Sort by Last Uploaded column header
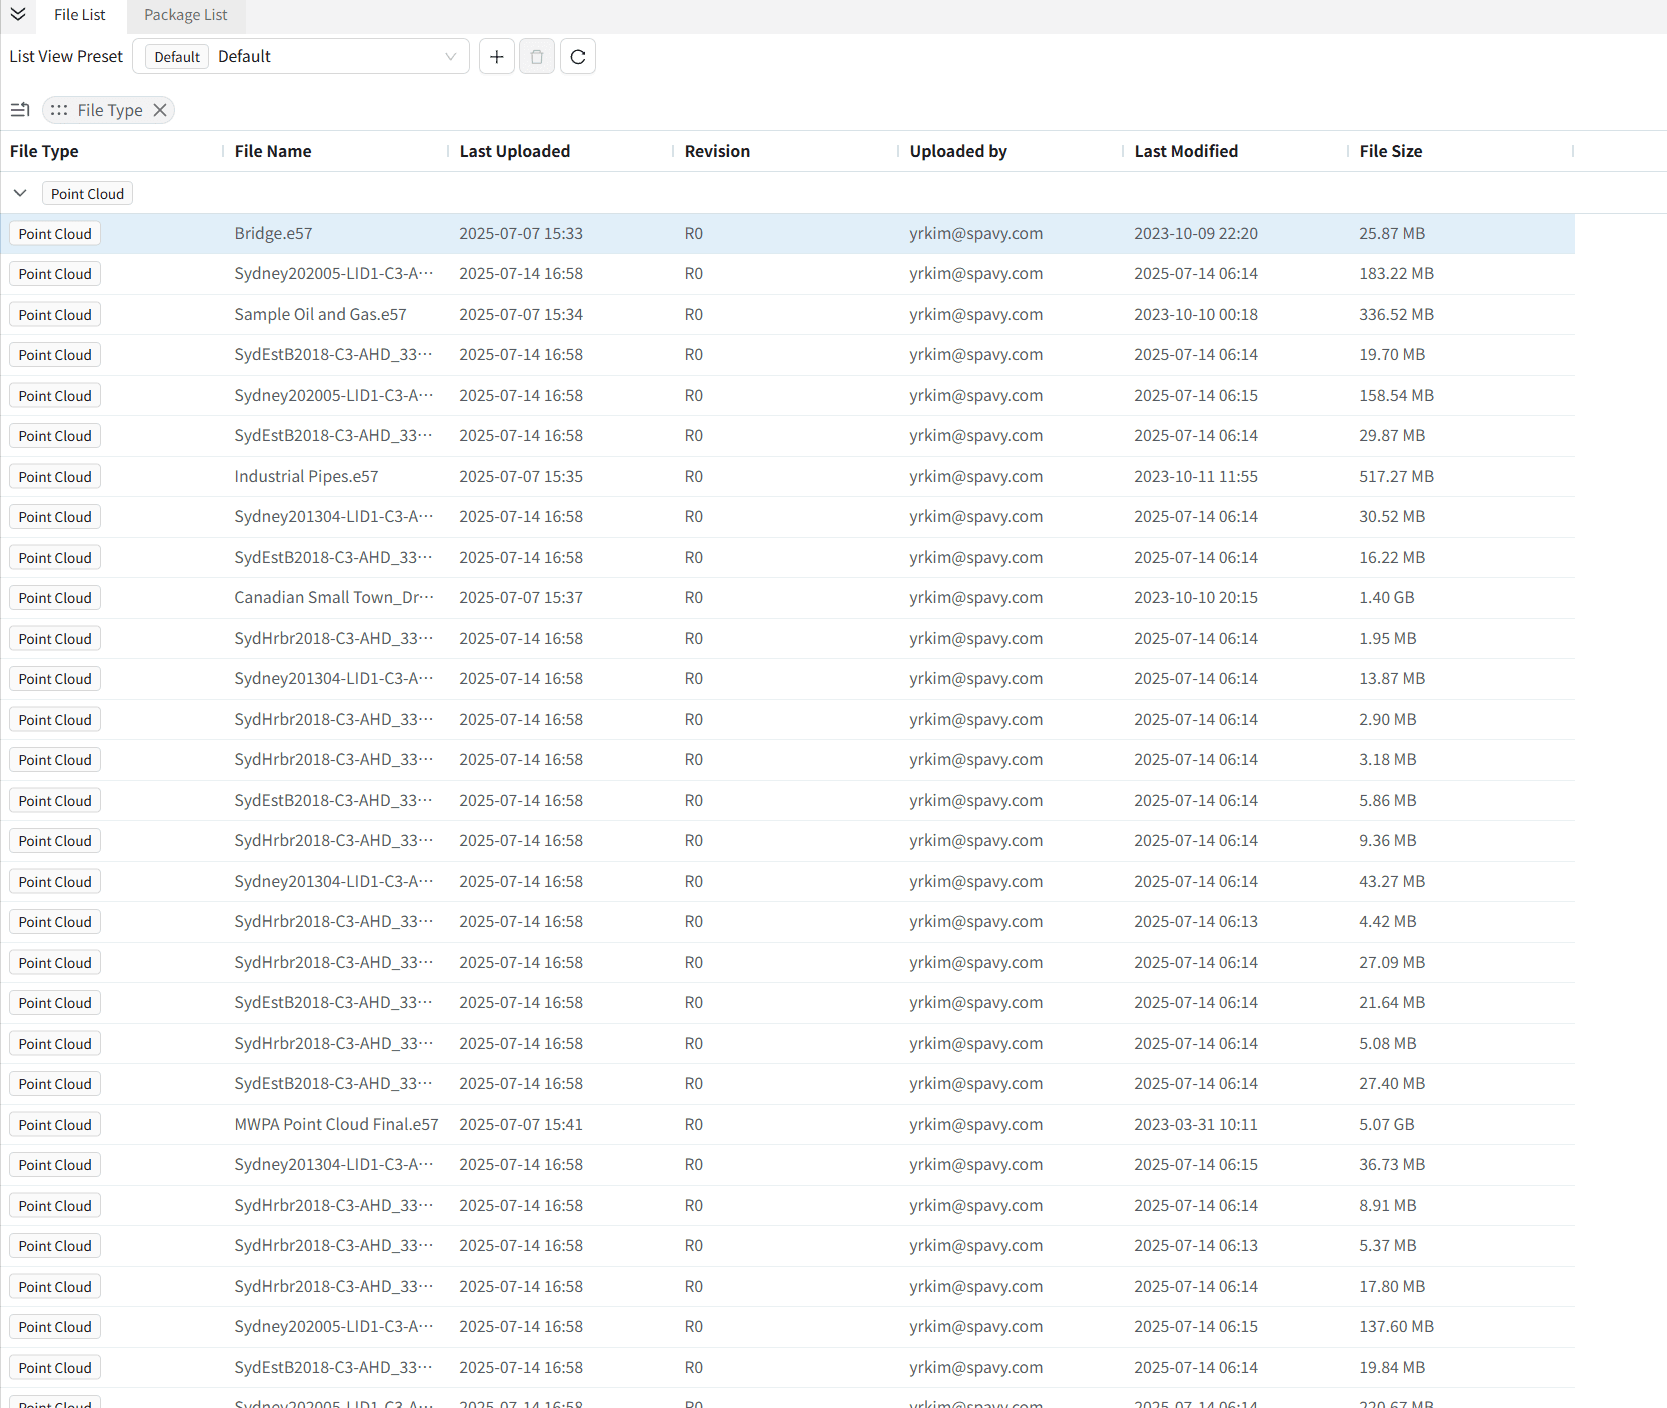Image resolution: width=1667 pixels, height=1408 pixels. tap(515, 151)
